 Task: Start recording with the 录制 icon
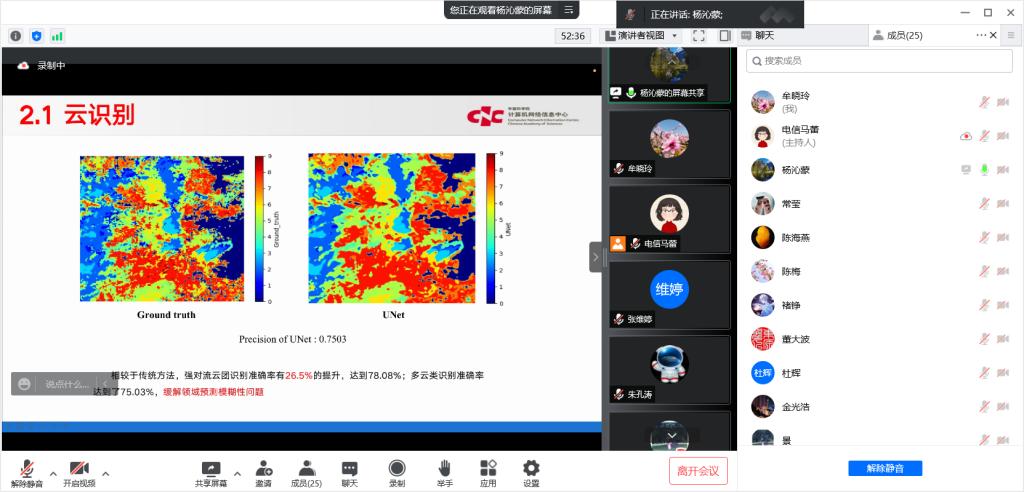396,473
